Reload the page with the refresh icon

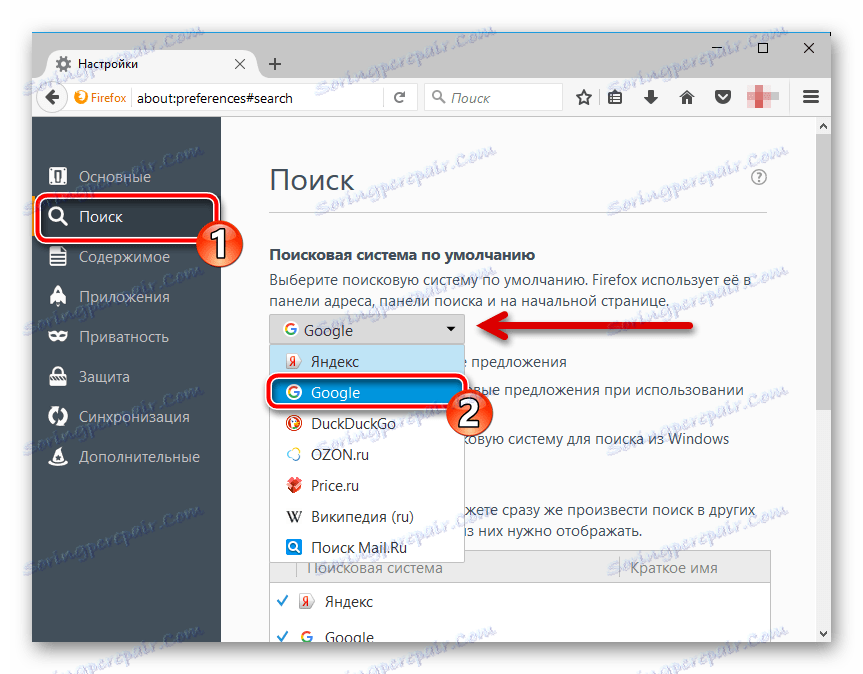tap(400, 98)
